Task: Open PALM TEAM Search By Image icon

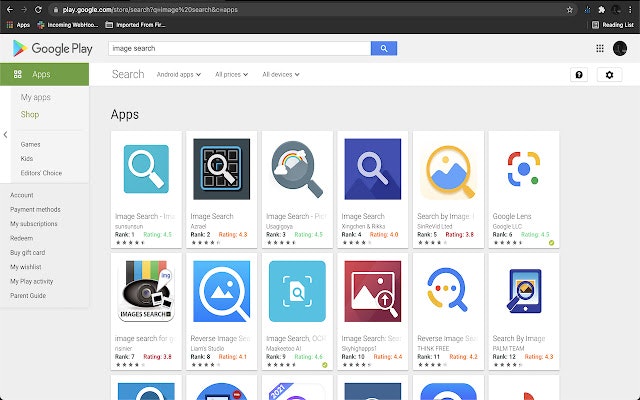Action: pos(524,291)
